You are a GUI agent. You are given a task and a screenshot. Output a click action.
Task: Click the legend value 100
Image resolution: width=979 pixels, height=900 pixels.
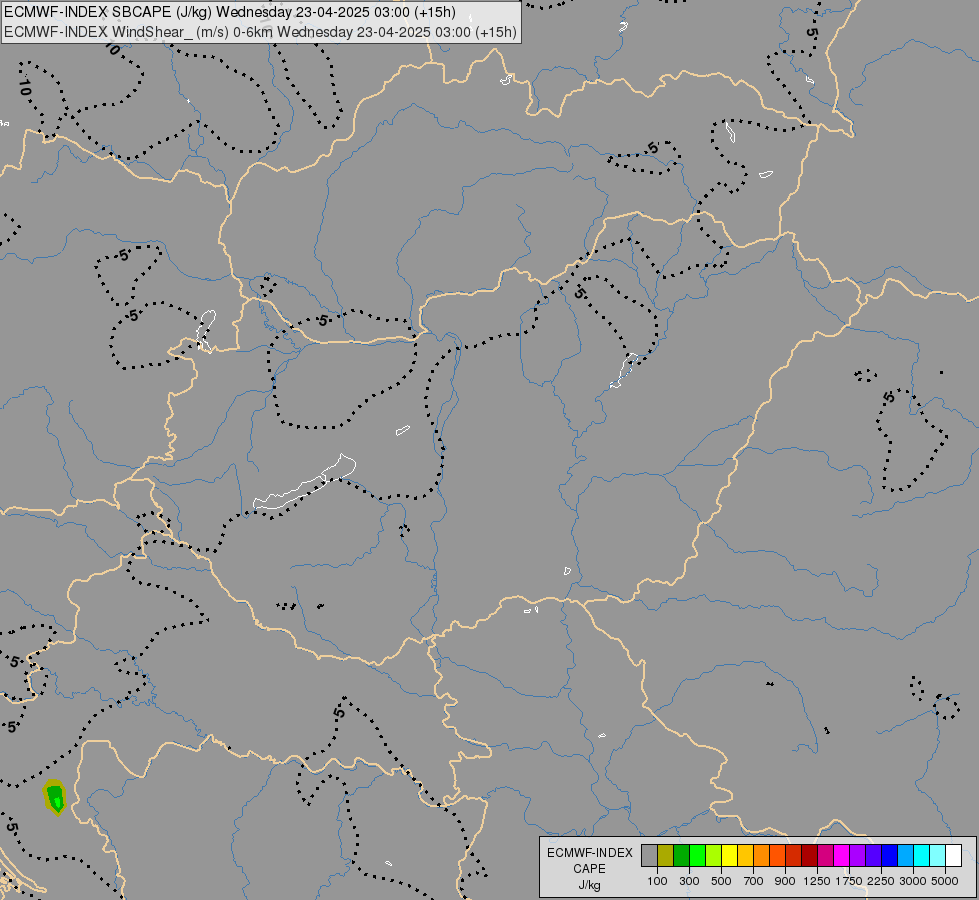pyautogui.click(x=657, y=881)
